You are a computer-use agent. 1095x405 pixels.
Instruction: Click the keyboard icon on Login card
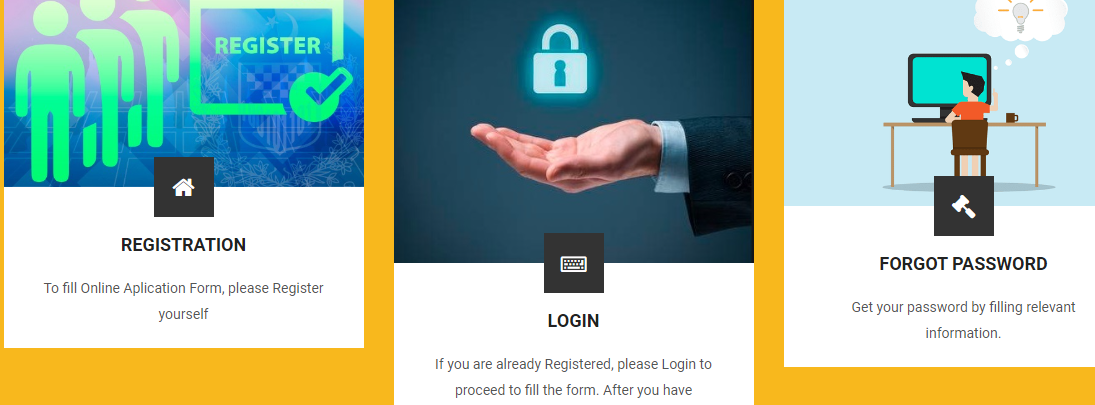573,263
